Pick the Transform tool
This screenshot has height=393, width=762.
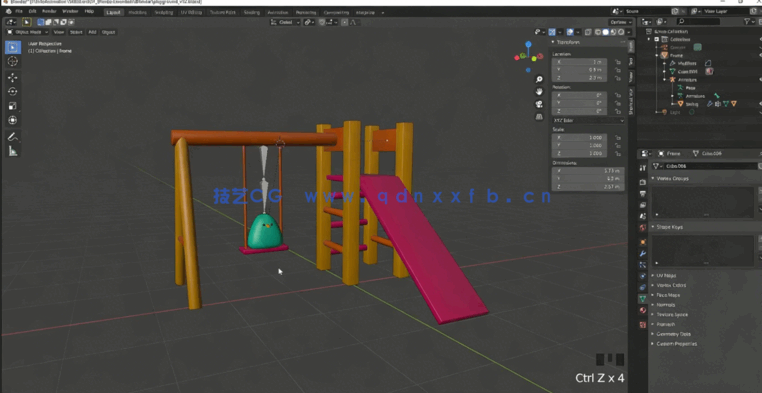point(13,120)
